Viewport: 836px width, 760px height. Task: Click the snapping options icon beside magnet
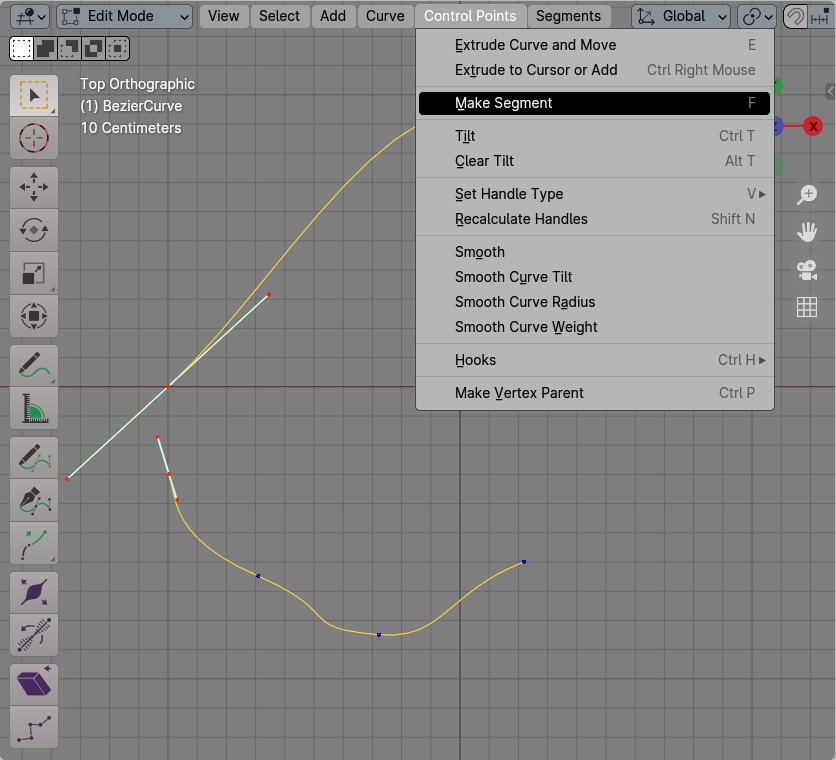click(x=819, y=17)
